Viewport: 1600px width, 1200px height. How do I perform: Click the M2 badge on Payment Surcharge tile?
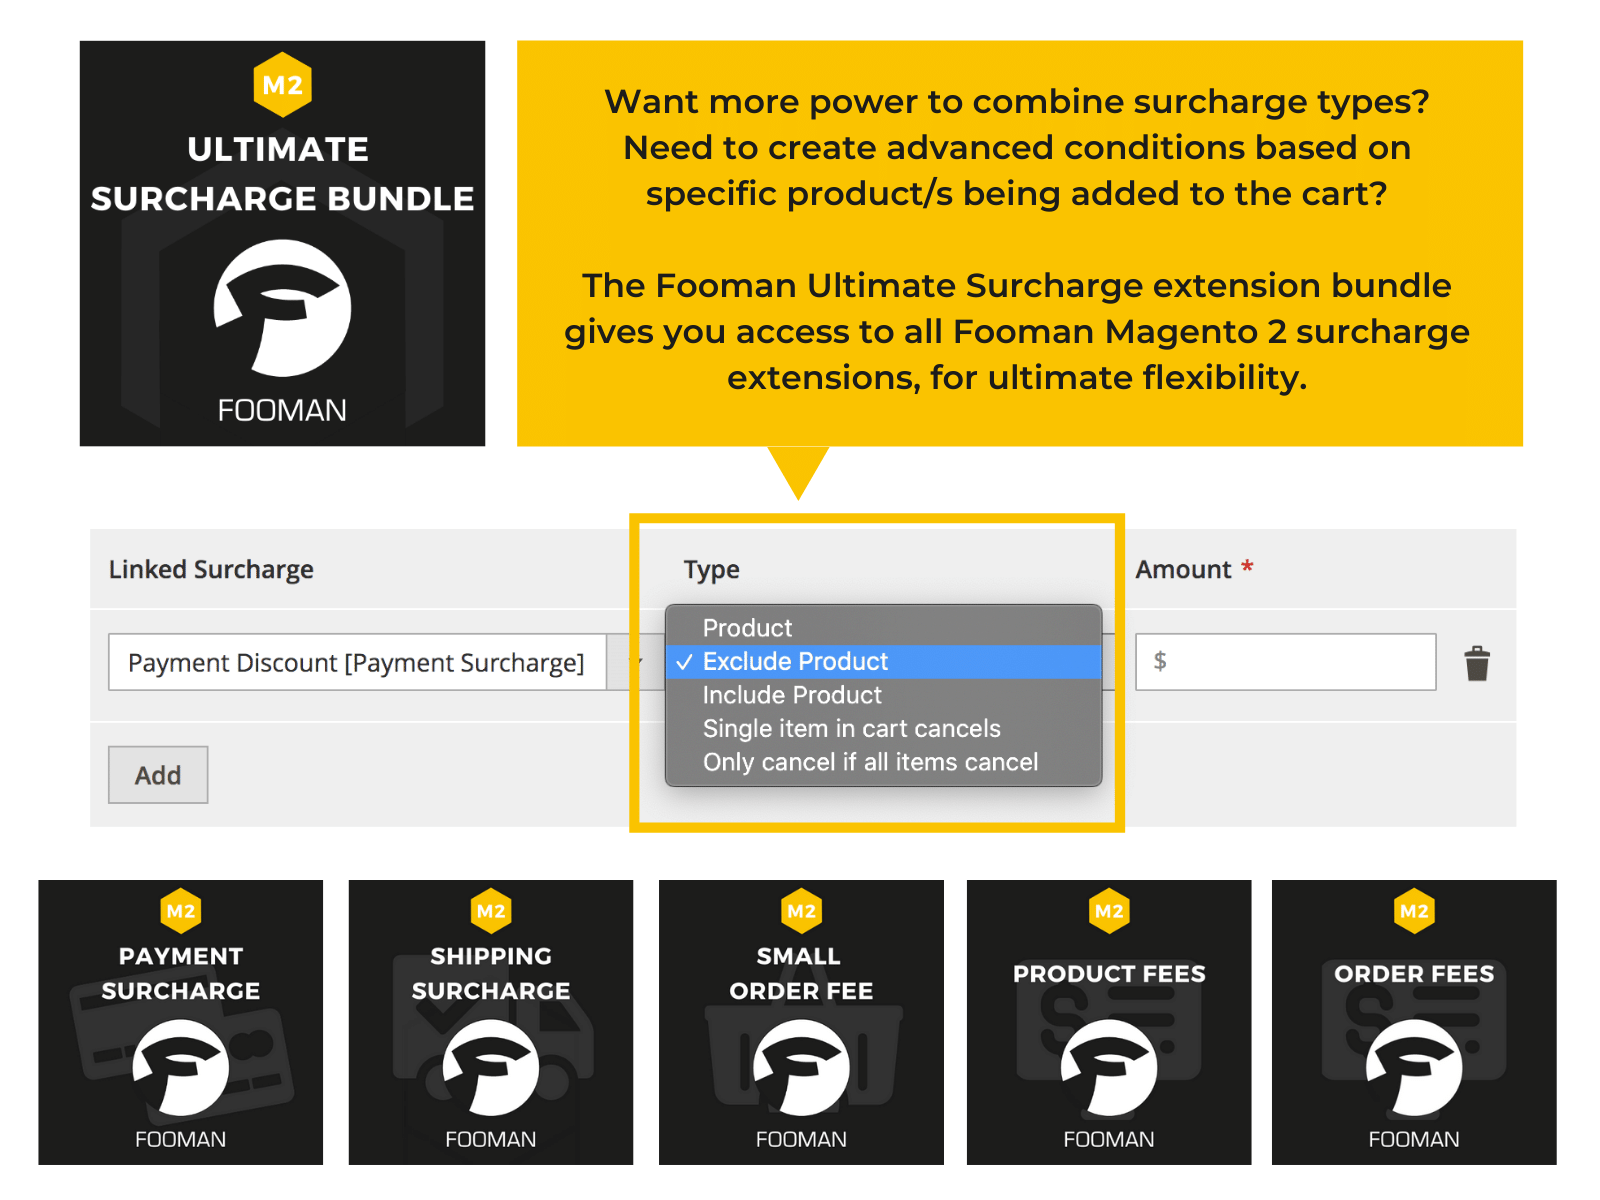coord(181,911)
